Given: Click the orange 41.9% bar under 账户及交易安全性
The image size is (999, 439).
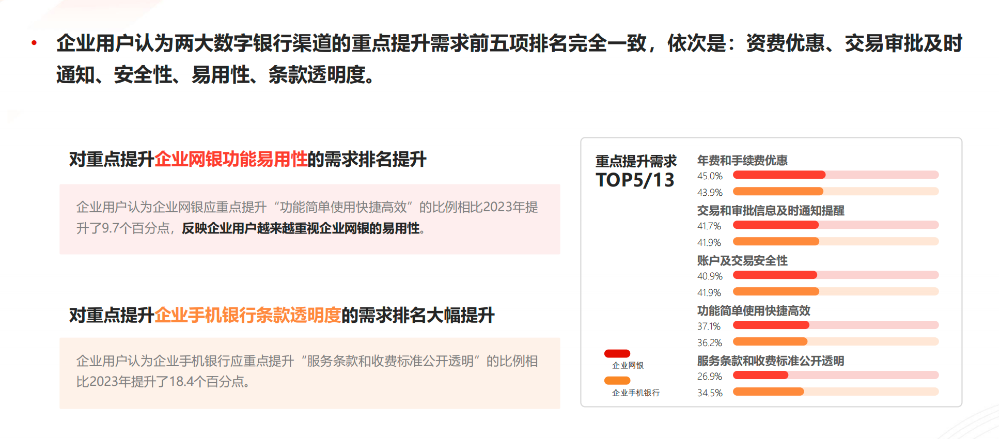Looking at the screenshot, I should coord(776,291).
